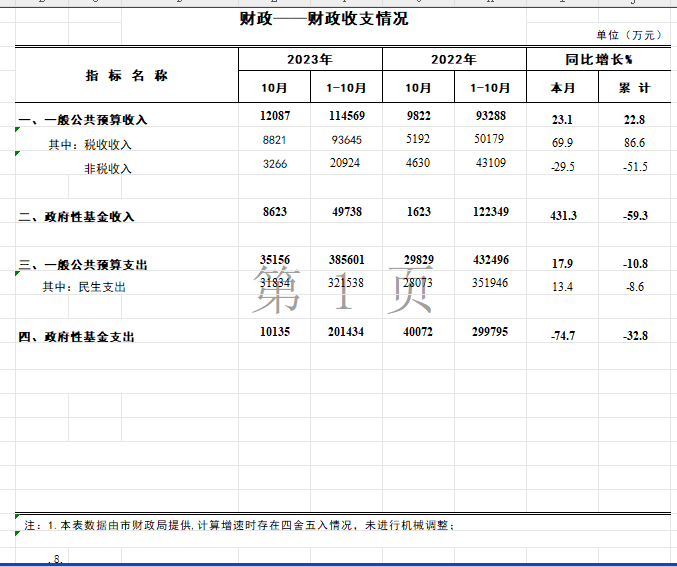Viewport: 677px width, 567px height.
Task: Select the 累计 column header
Action: (634, 88)
